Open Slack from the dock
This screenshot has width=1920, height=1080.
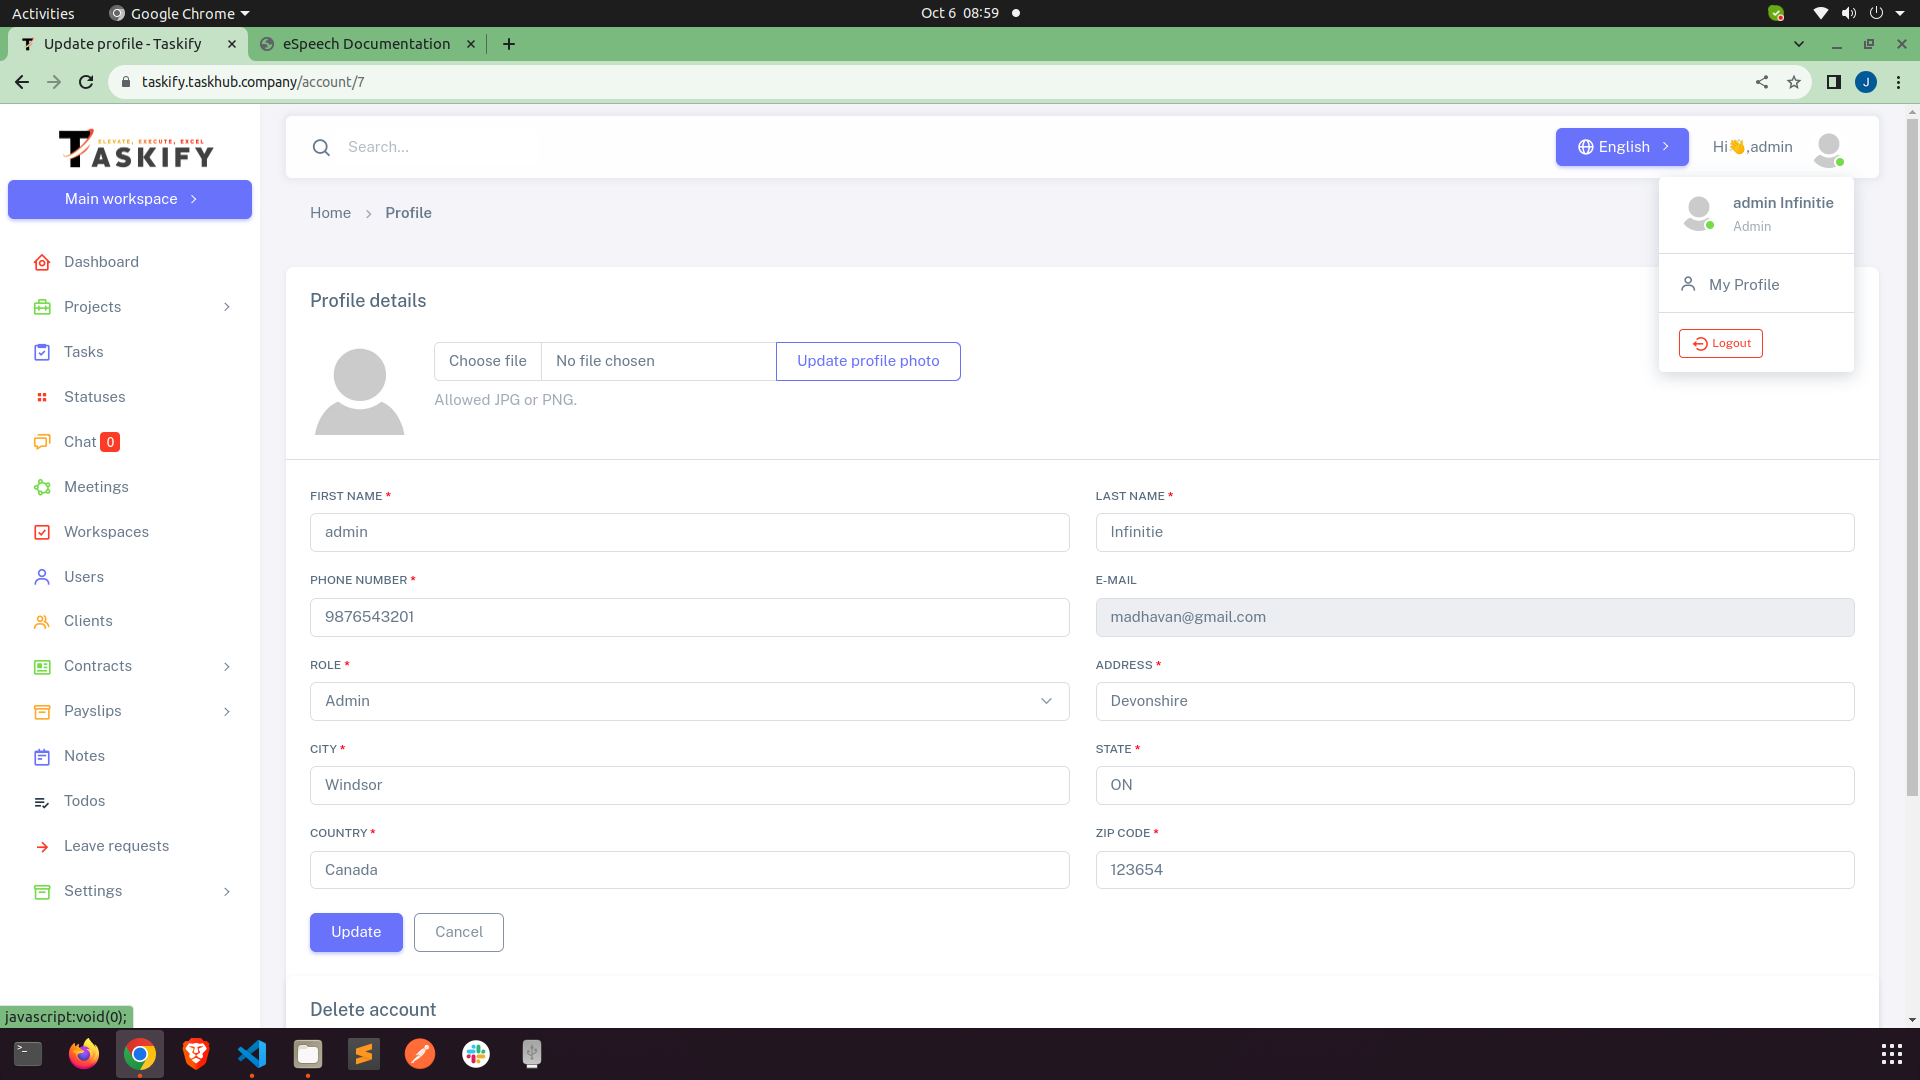(x=474, y=1053)
